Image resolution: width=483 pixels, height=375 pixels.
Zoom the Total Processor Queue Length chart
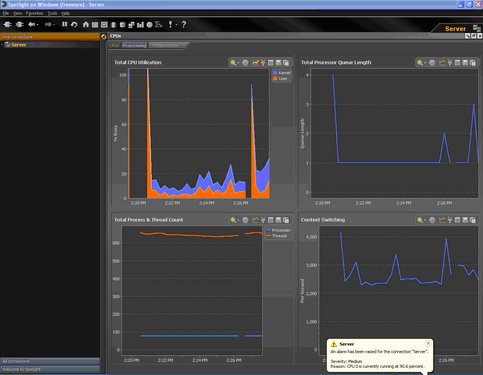tap(420, 62)
